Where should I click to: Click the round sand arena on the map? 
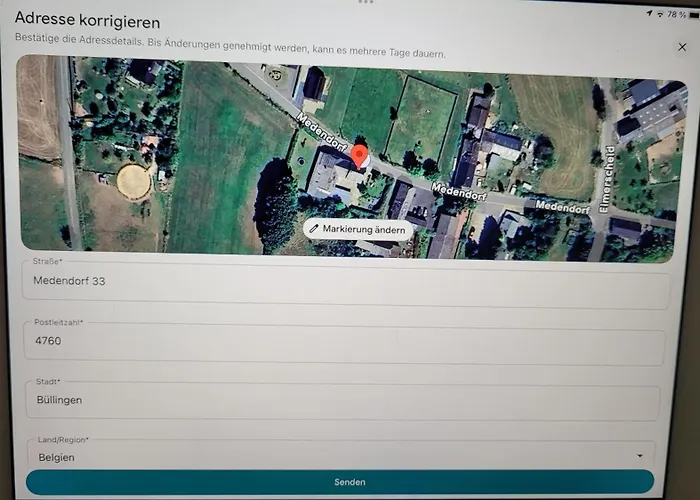(134, 181)
